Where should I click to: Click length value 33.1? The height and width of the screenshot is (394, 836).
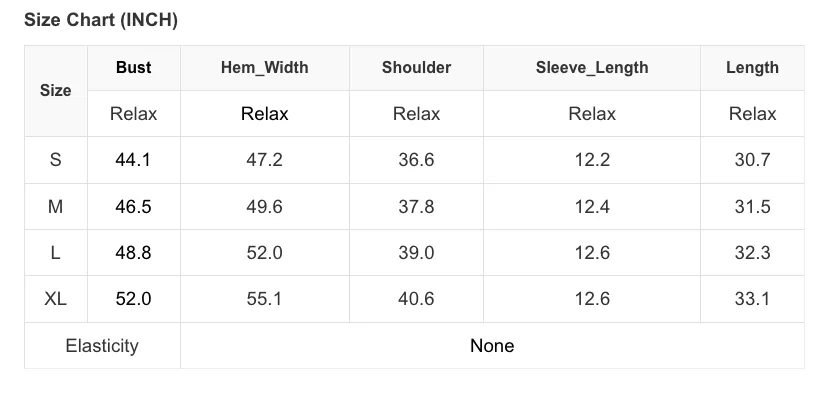pos(752,299)
